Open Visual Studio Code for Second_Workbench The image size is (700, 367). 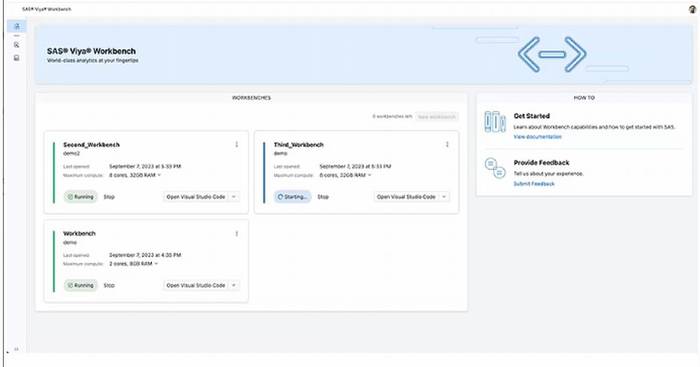point(196,197)
